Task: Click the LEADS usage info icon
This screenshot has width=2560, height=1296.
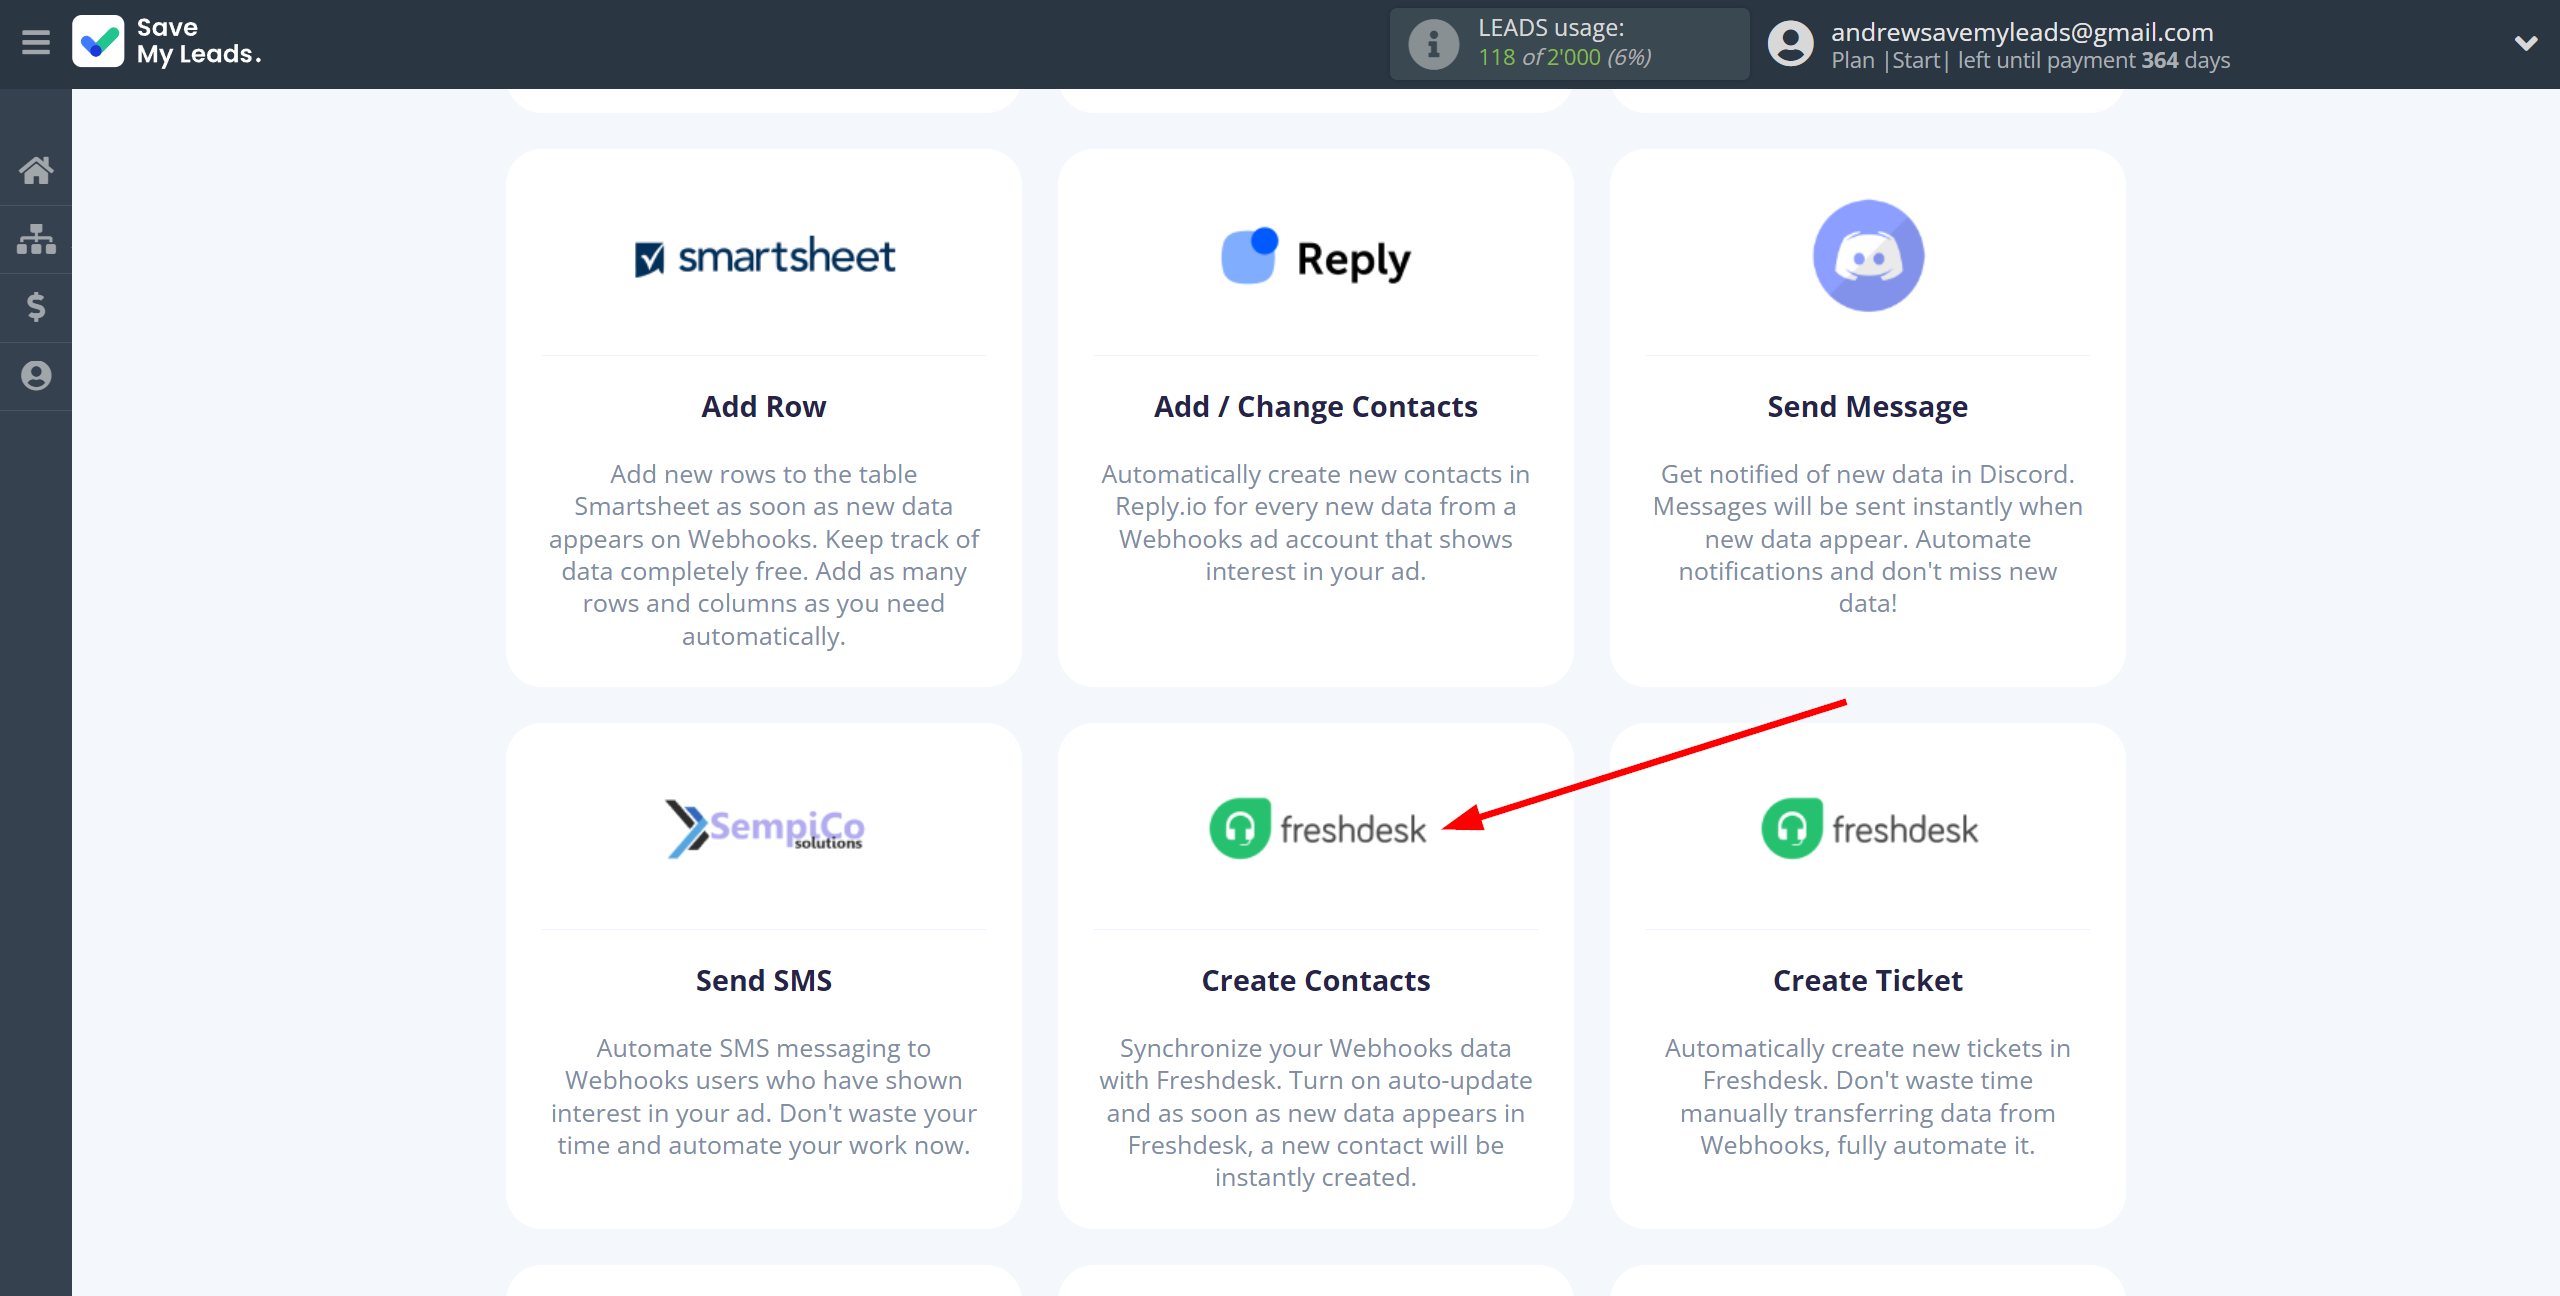Action: point(1433,44)
